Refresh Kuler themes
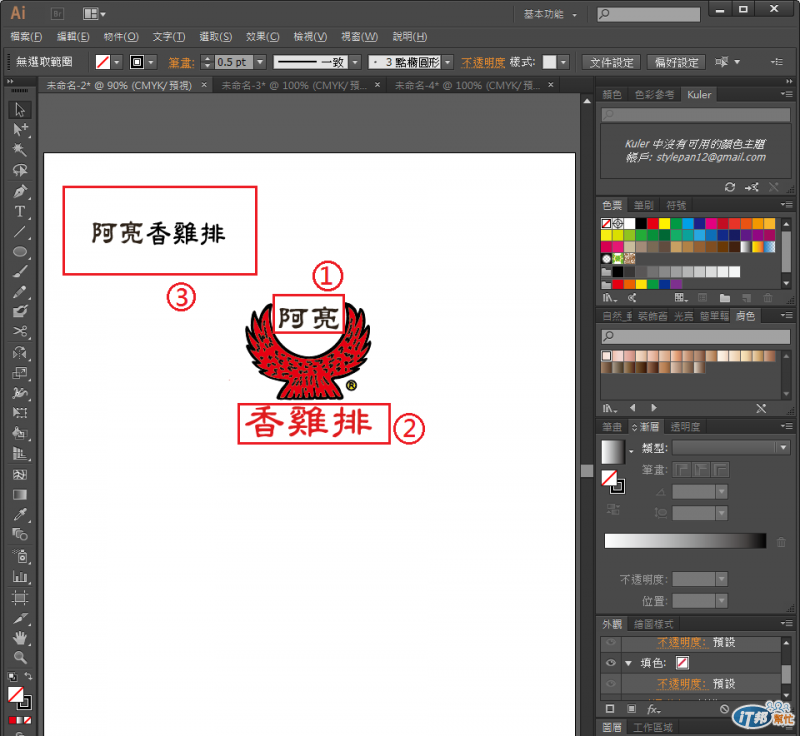 [x=730, y=187]
